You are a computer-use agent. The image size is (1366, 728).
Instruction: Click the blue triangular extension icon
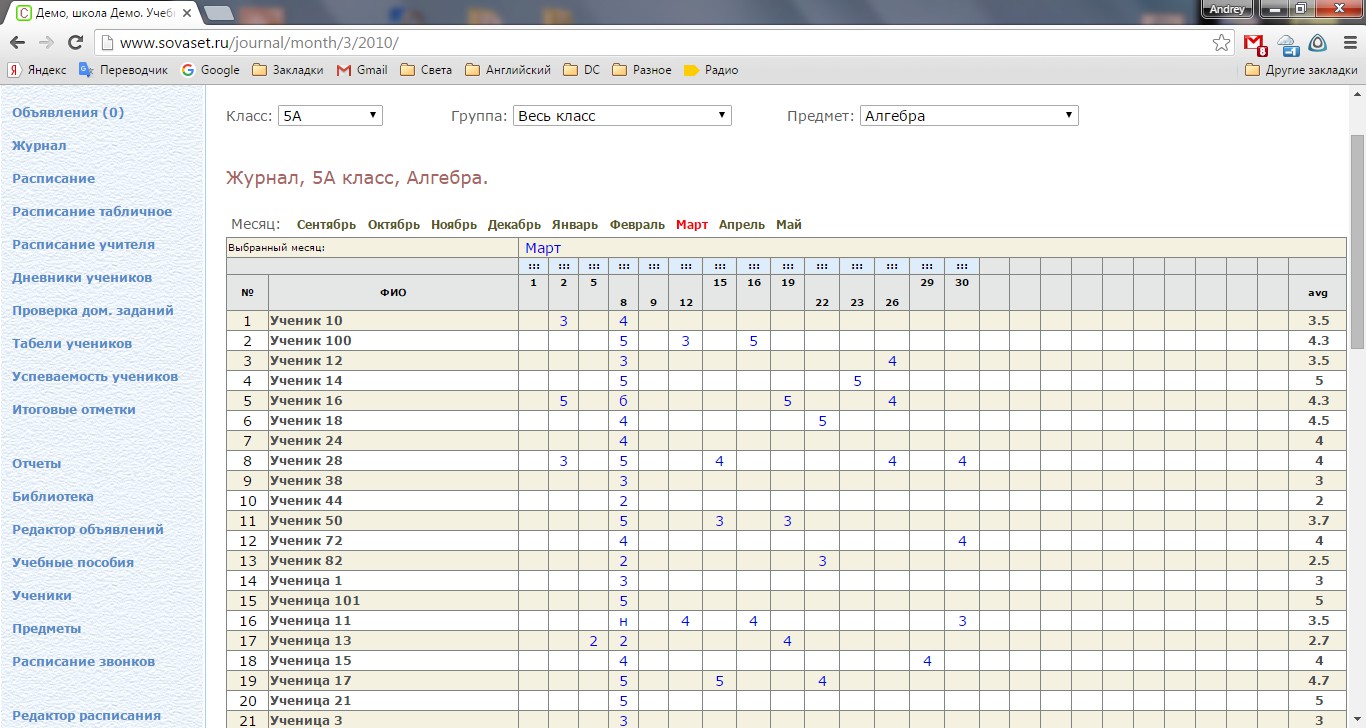click(1318, 43)
